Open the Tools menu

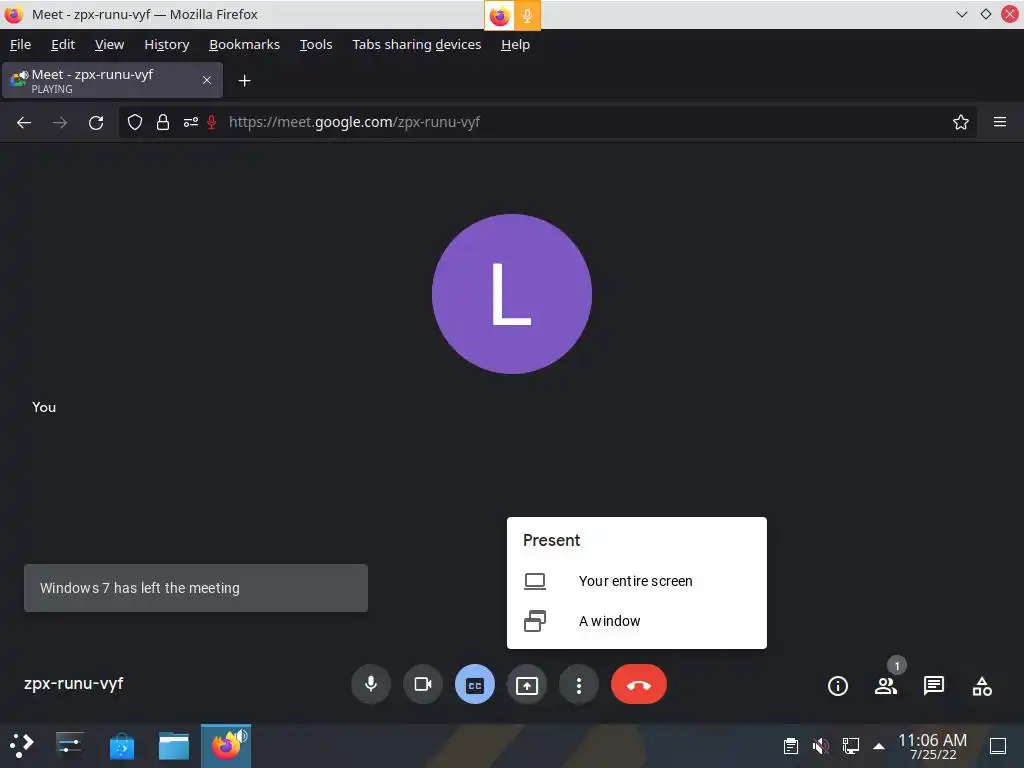point(316,44)
